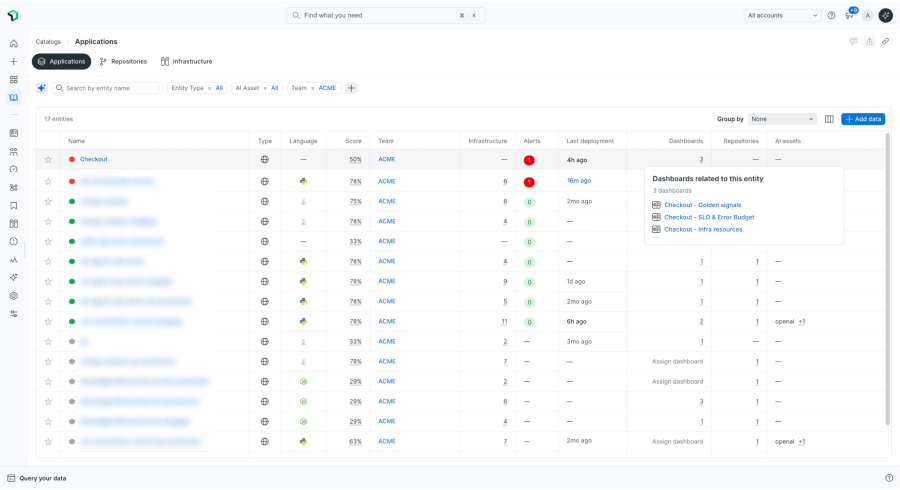Viewport: 900px width, 490px height.
Task: Click the Search by entity name field
Action: coord(106,88)
